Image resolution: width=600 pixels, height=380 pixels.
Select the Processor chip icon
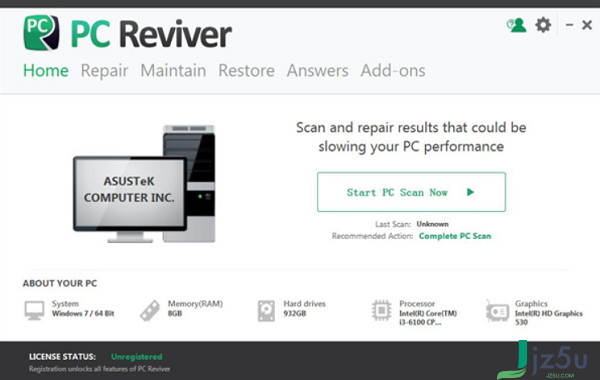point(382,310)
